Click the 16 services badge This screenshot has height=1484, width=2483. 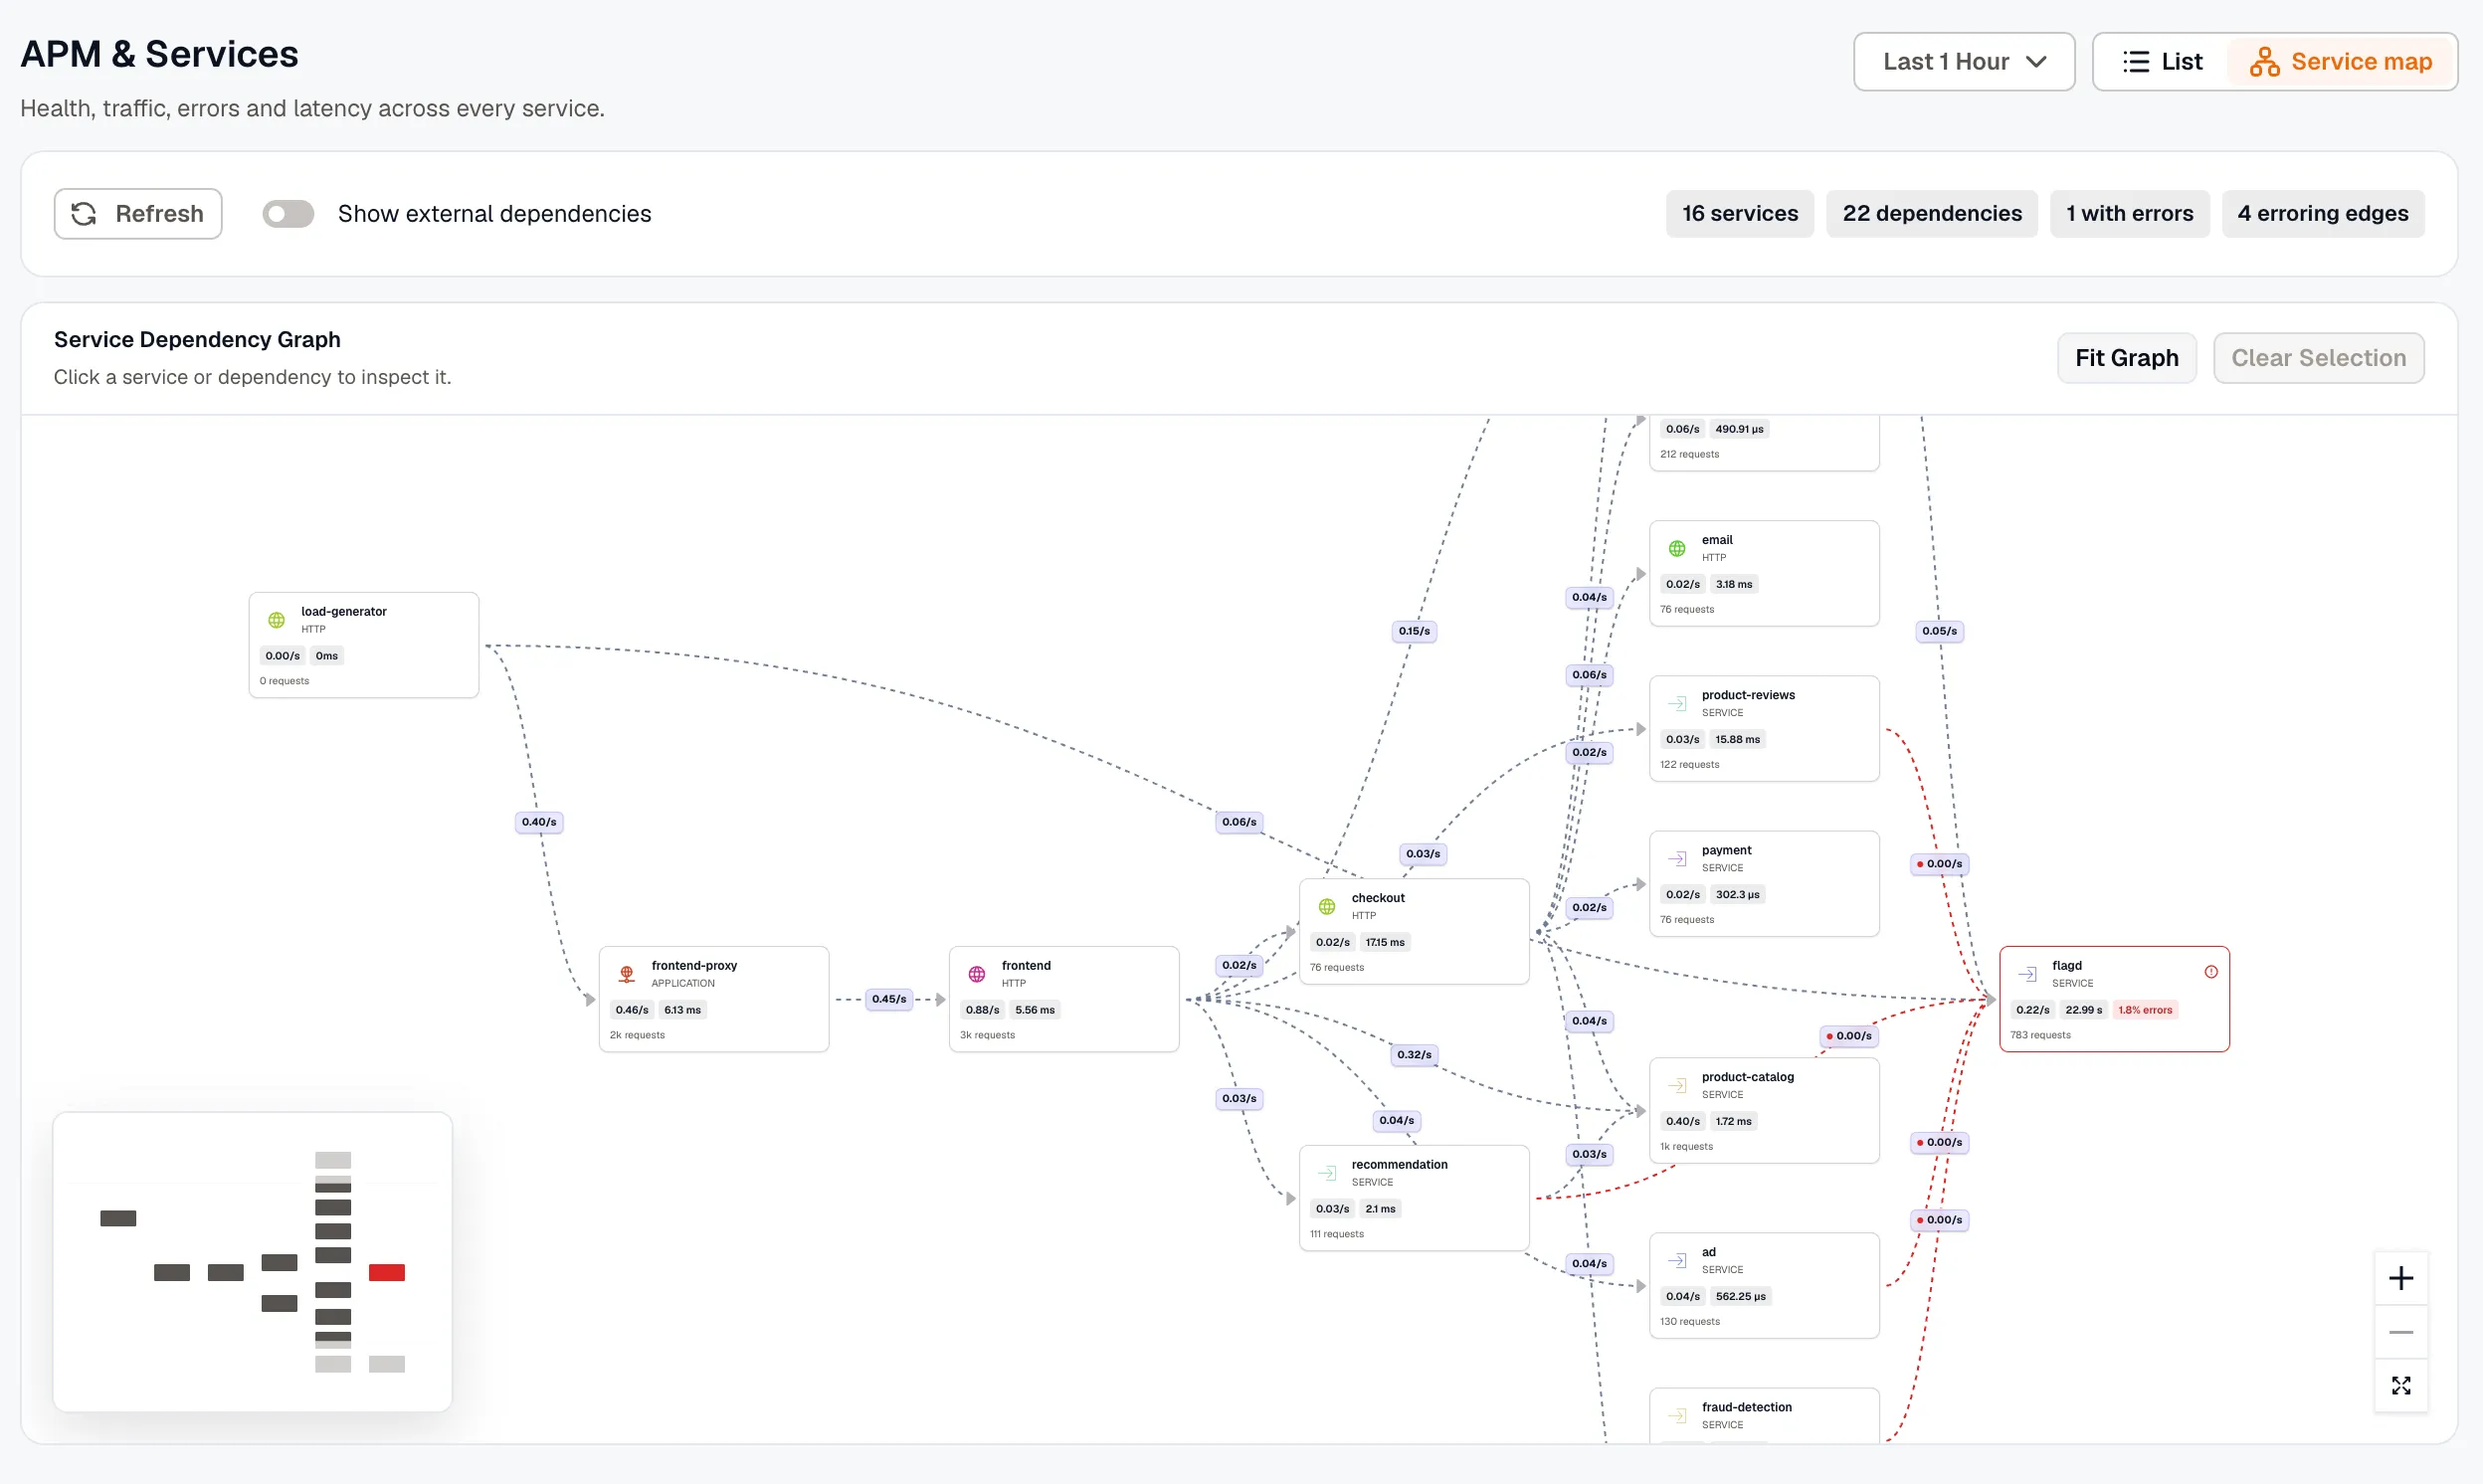(1739, 214)
